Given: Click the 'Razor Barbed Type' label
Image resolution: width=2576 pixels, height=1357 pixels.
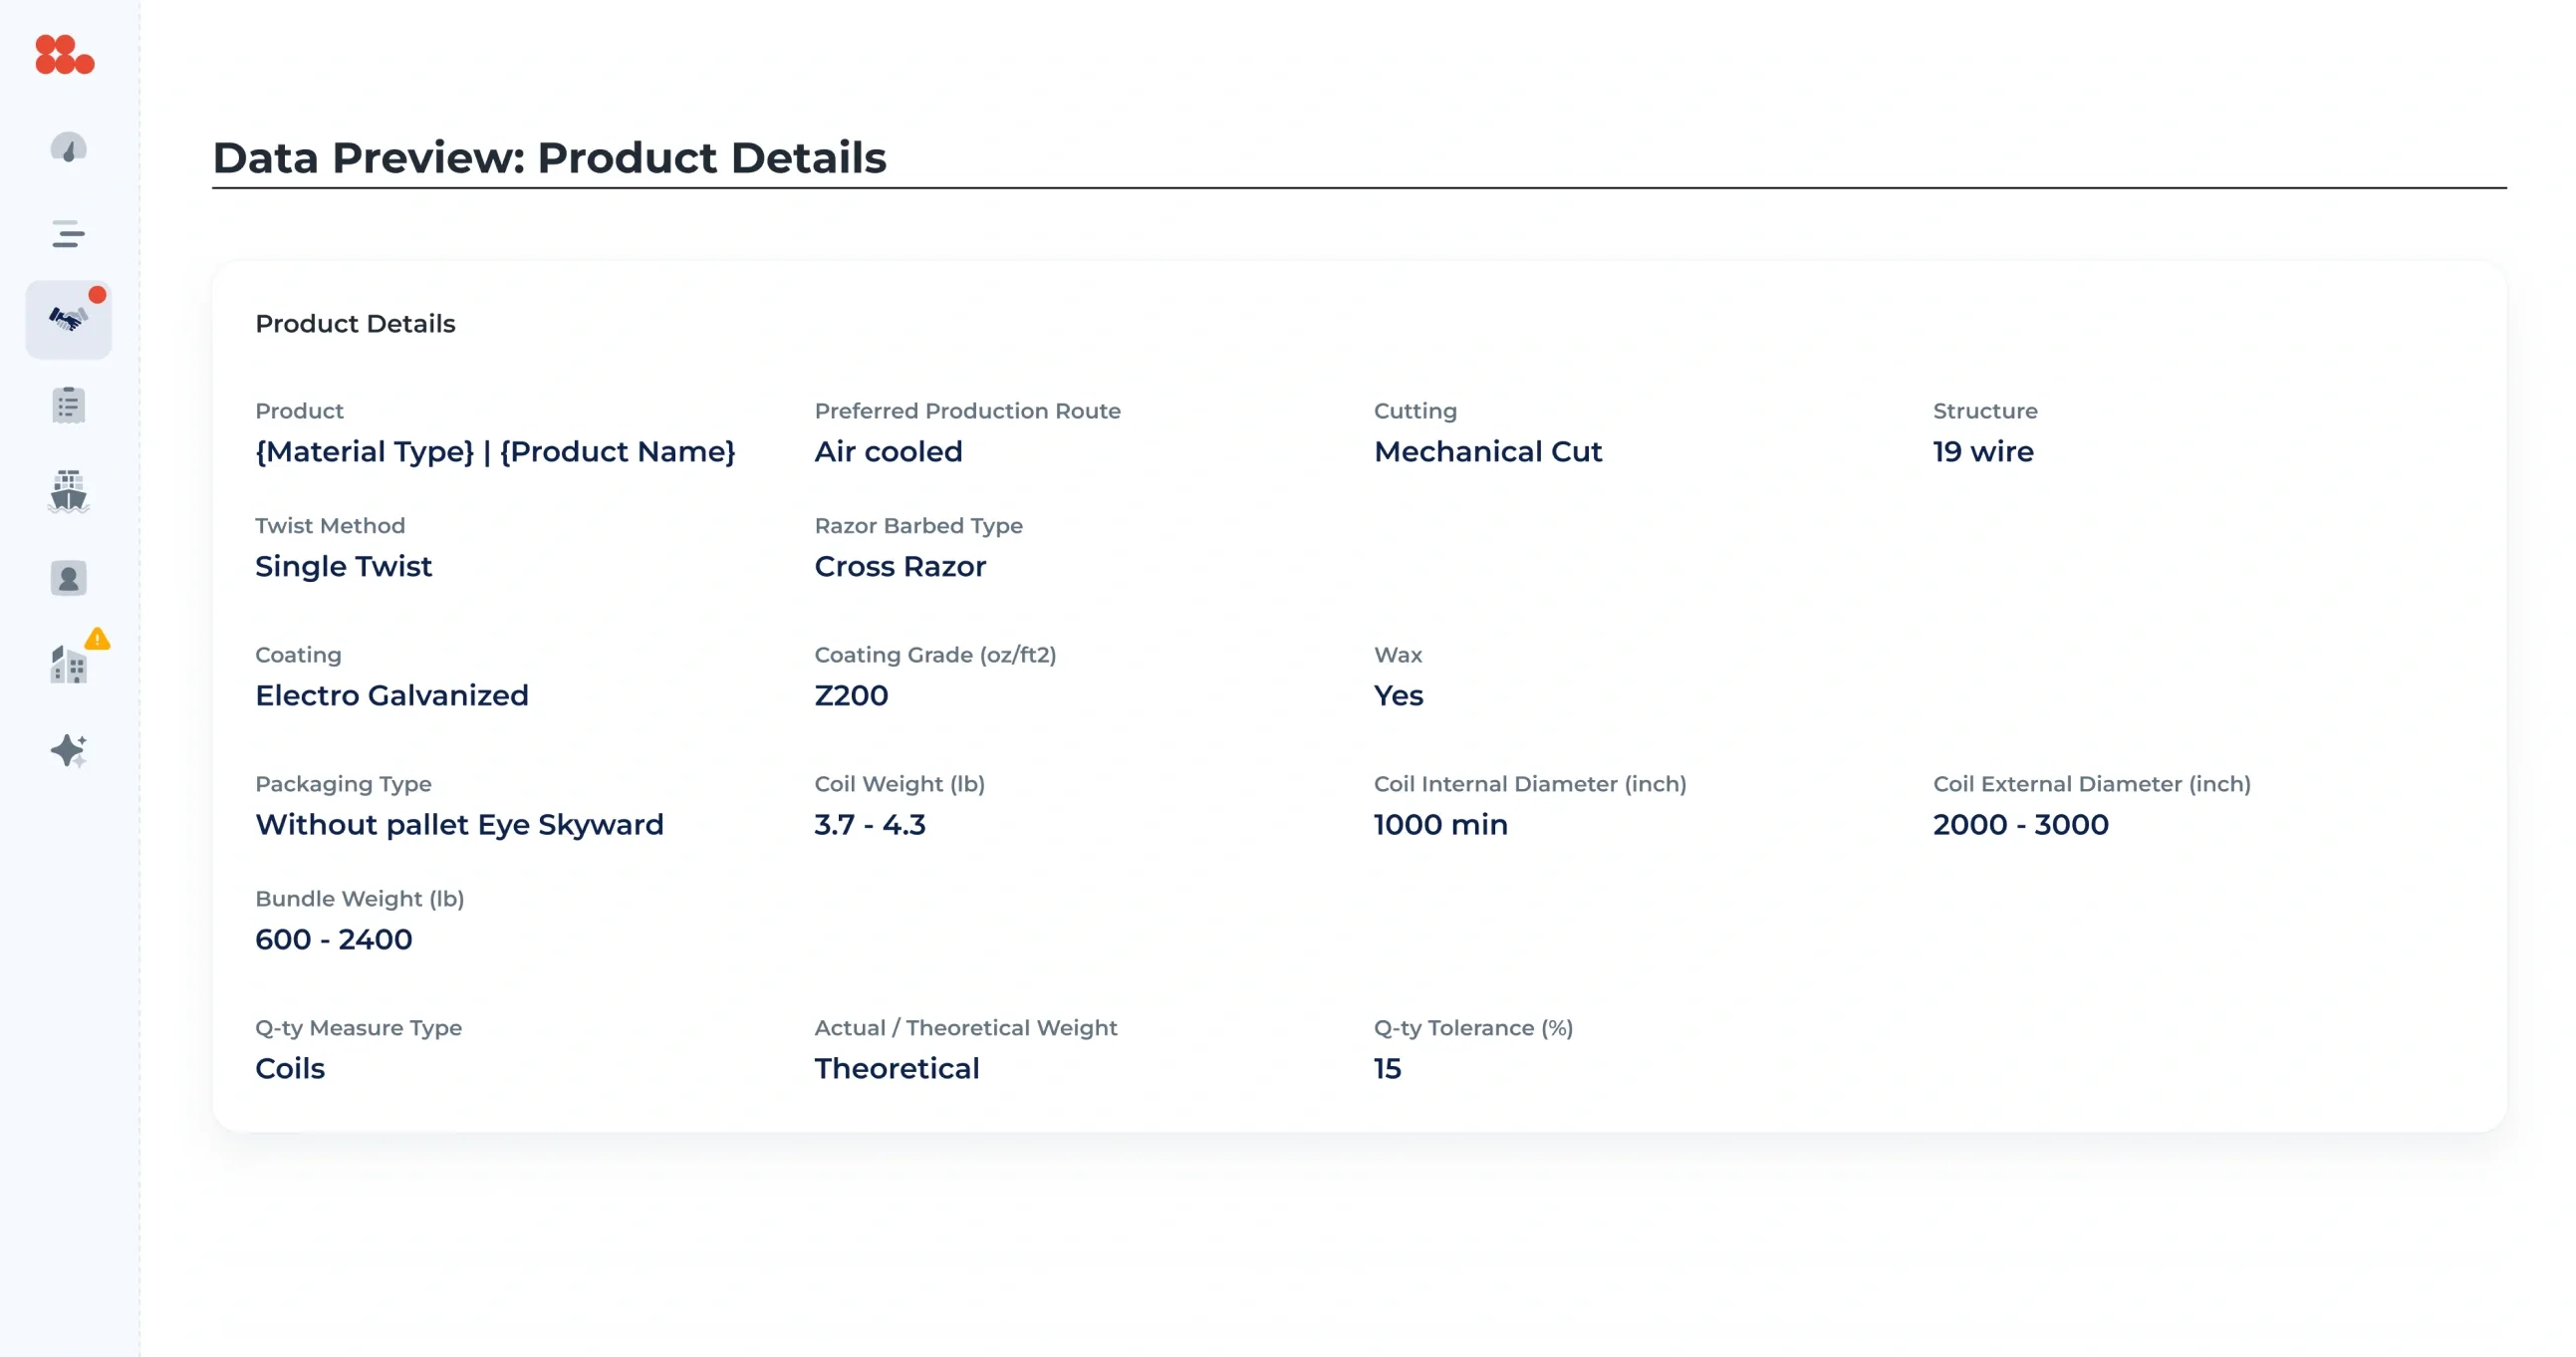Looking at the screenshot, I should click(x=918, y=526).
